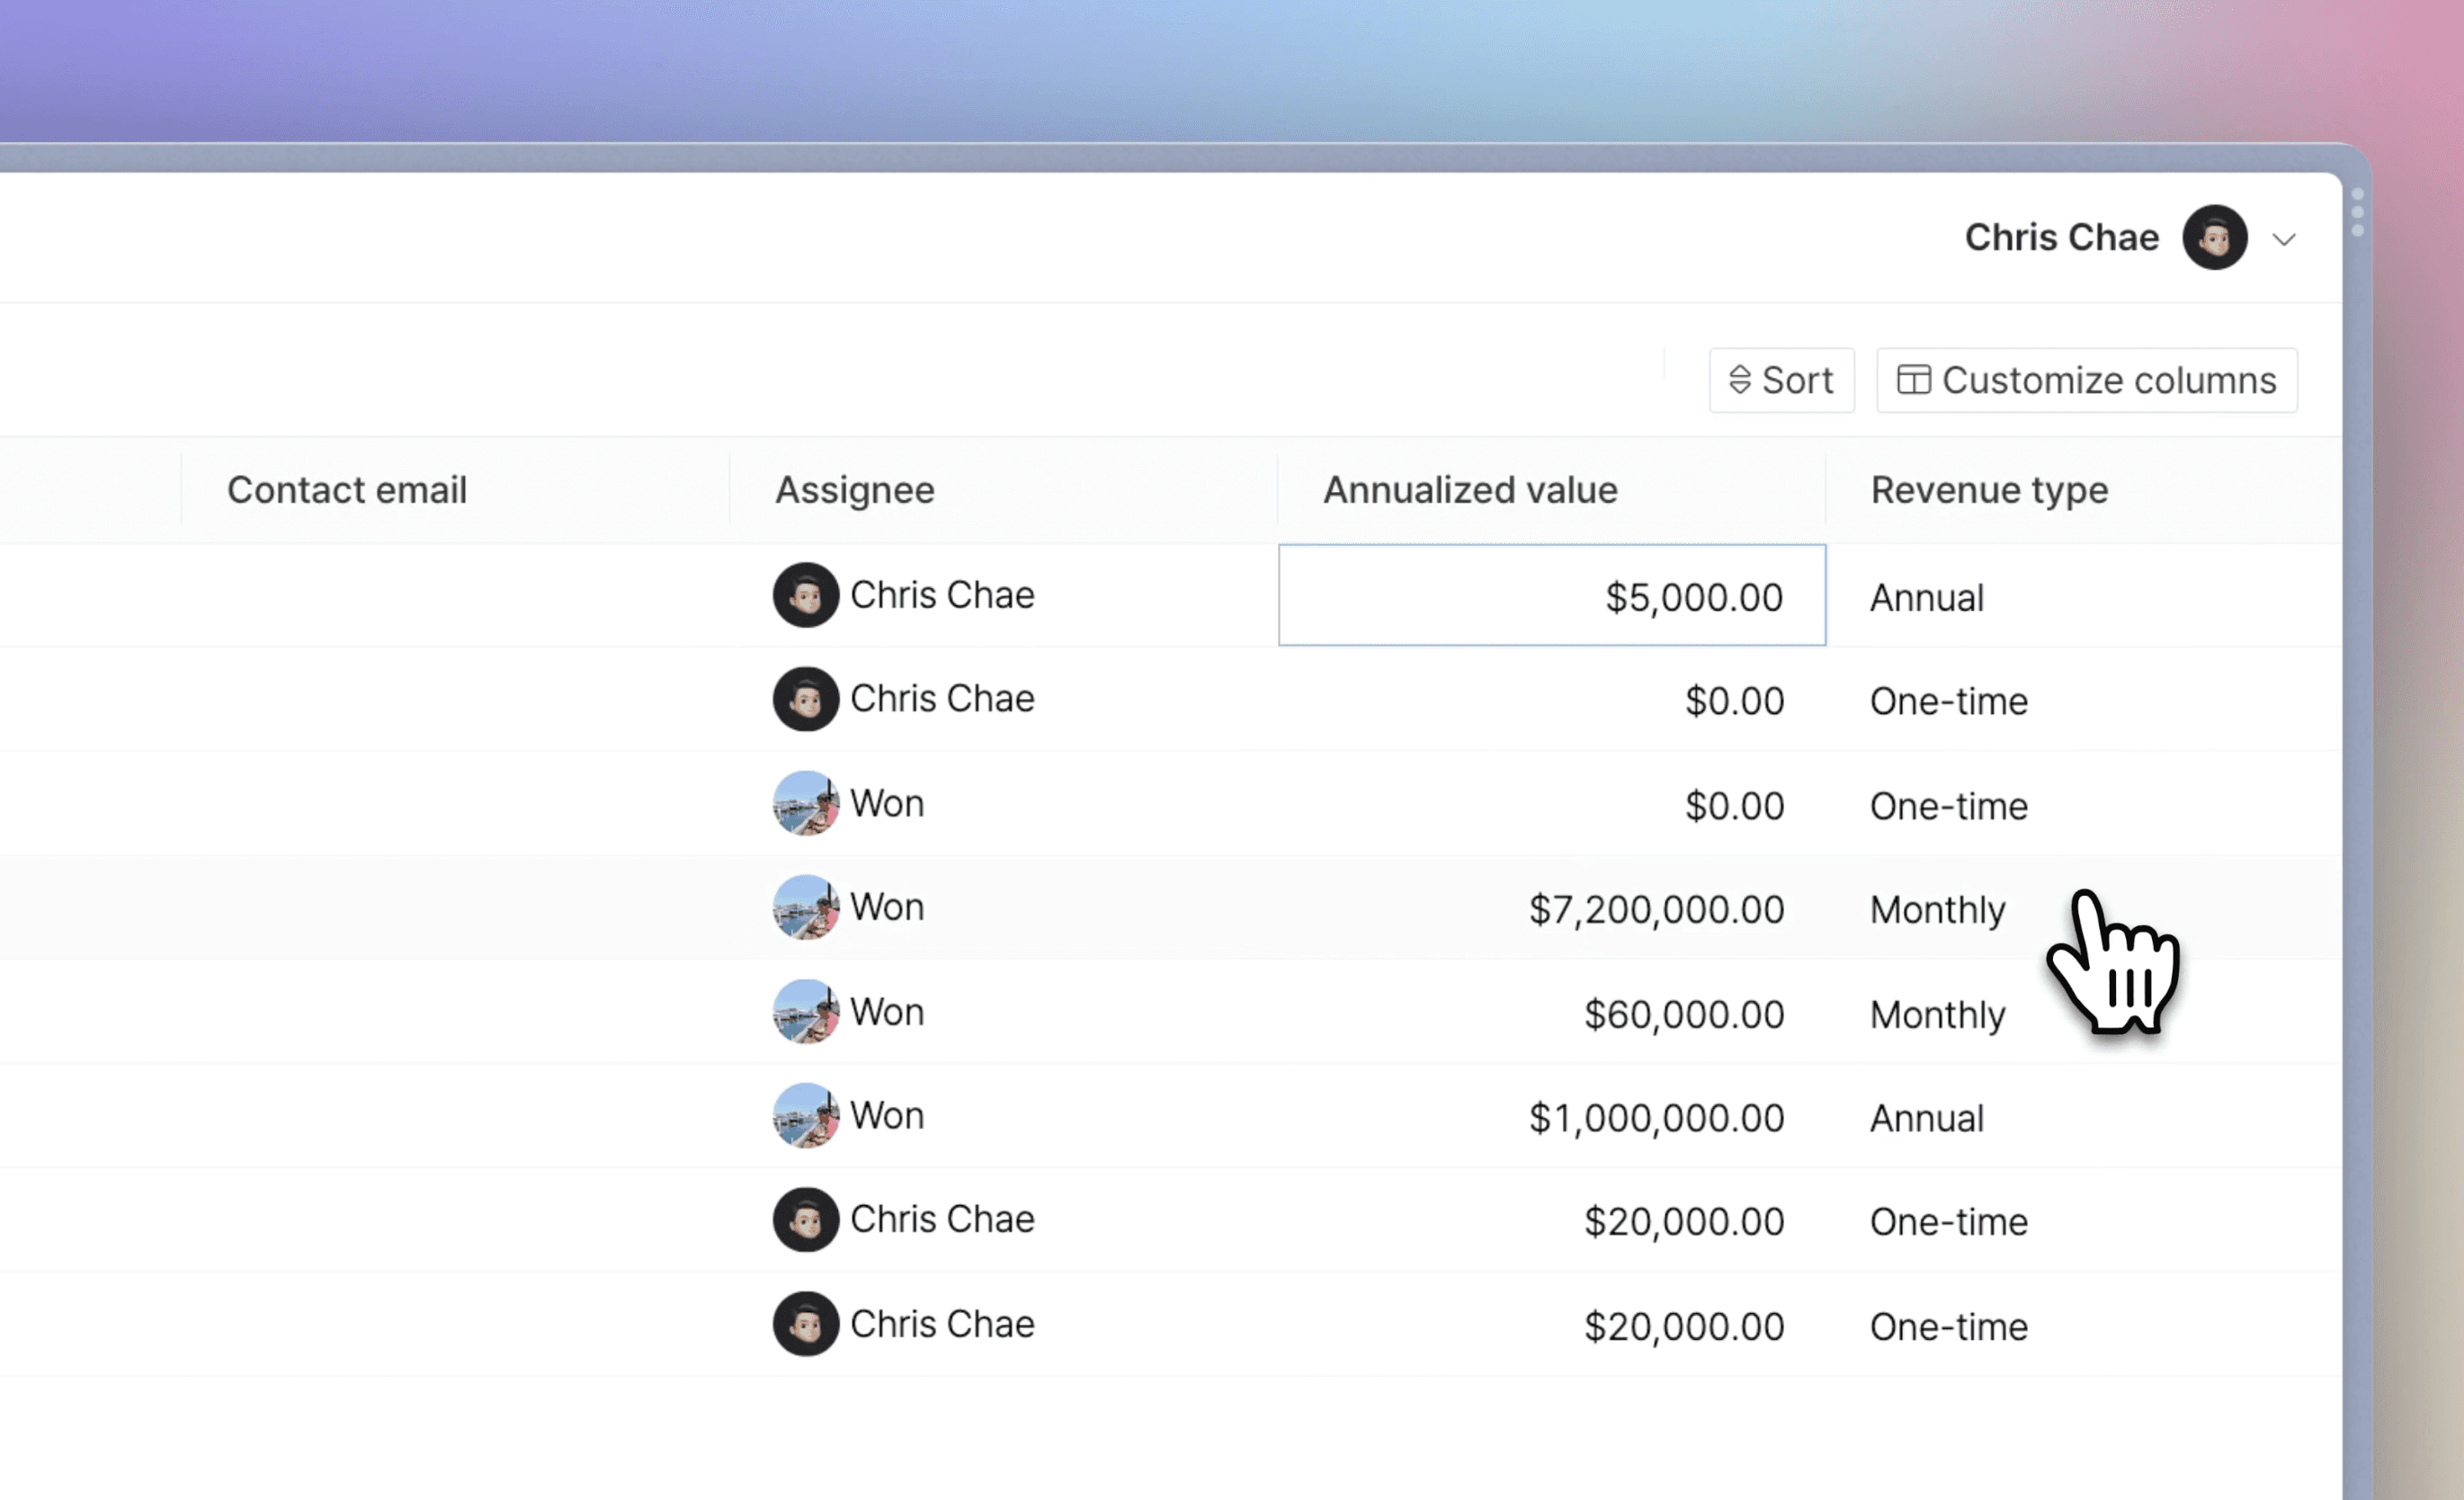Click the Revenue type column header
Image resolution: width=2464 pixels, height=1500 pixels.
point(1988,490)
